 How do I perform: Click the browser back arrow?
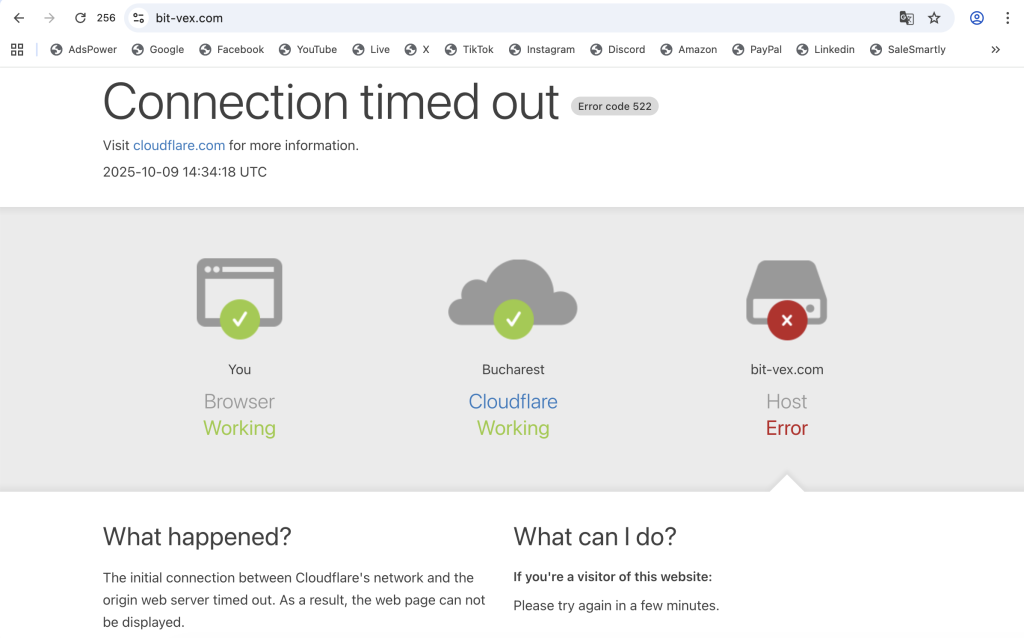(x=19, y=18)
